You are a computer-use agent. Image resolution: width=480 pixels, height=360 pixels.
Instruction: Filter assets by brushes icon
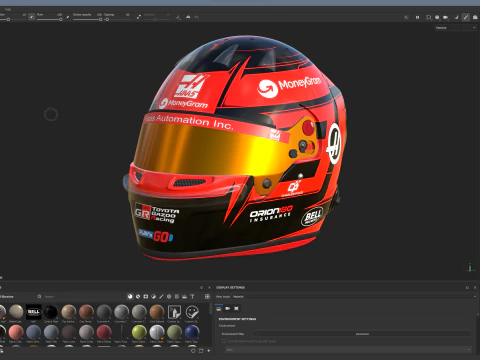tap(161, 296)
